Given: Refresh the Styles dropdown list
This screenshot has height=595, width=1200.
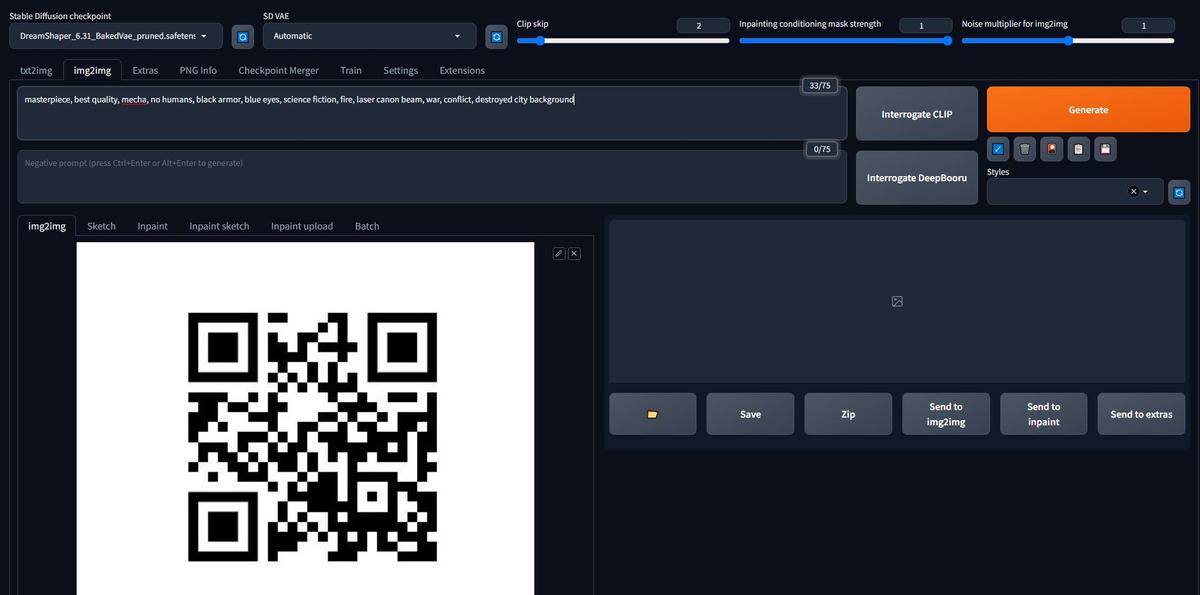Looking at the screenshot, I should (x=1178, y=191).
